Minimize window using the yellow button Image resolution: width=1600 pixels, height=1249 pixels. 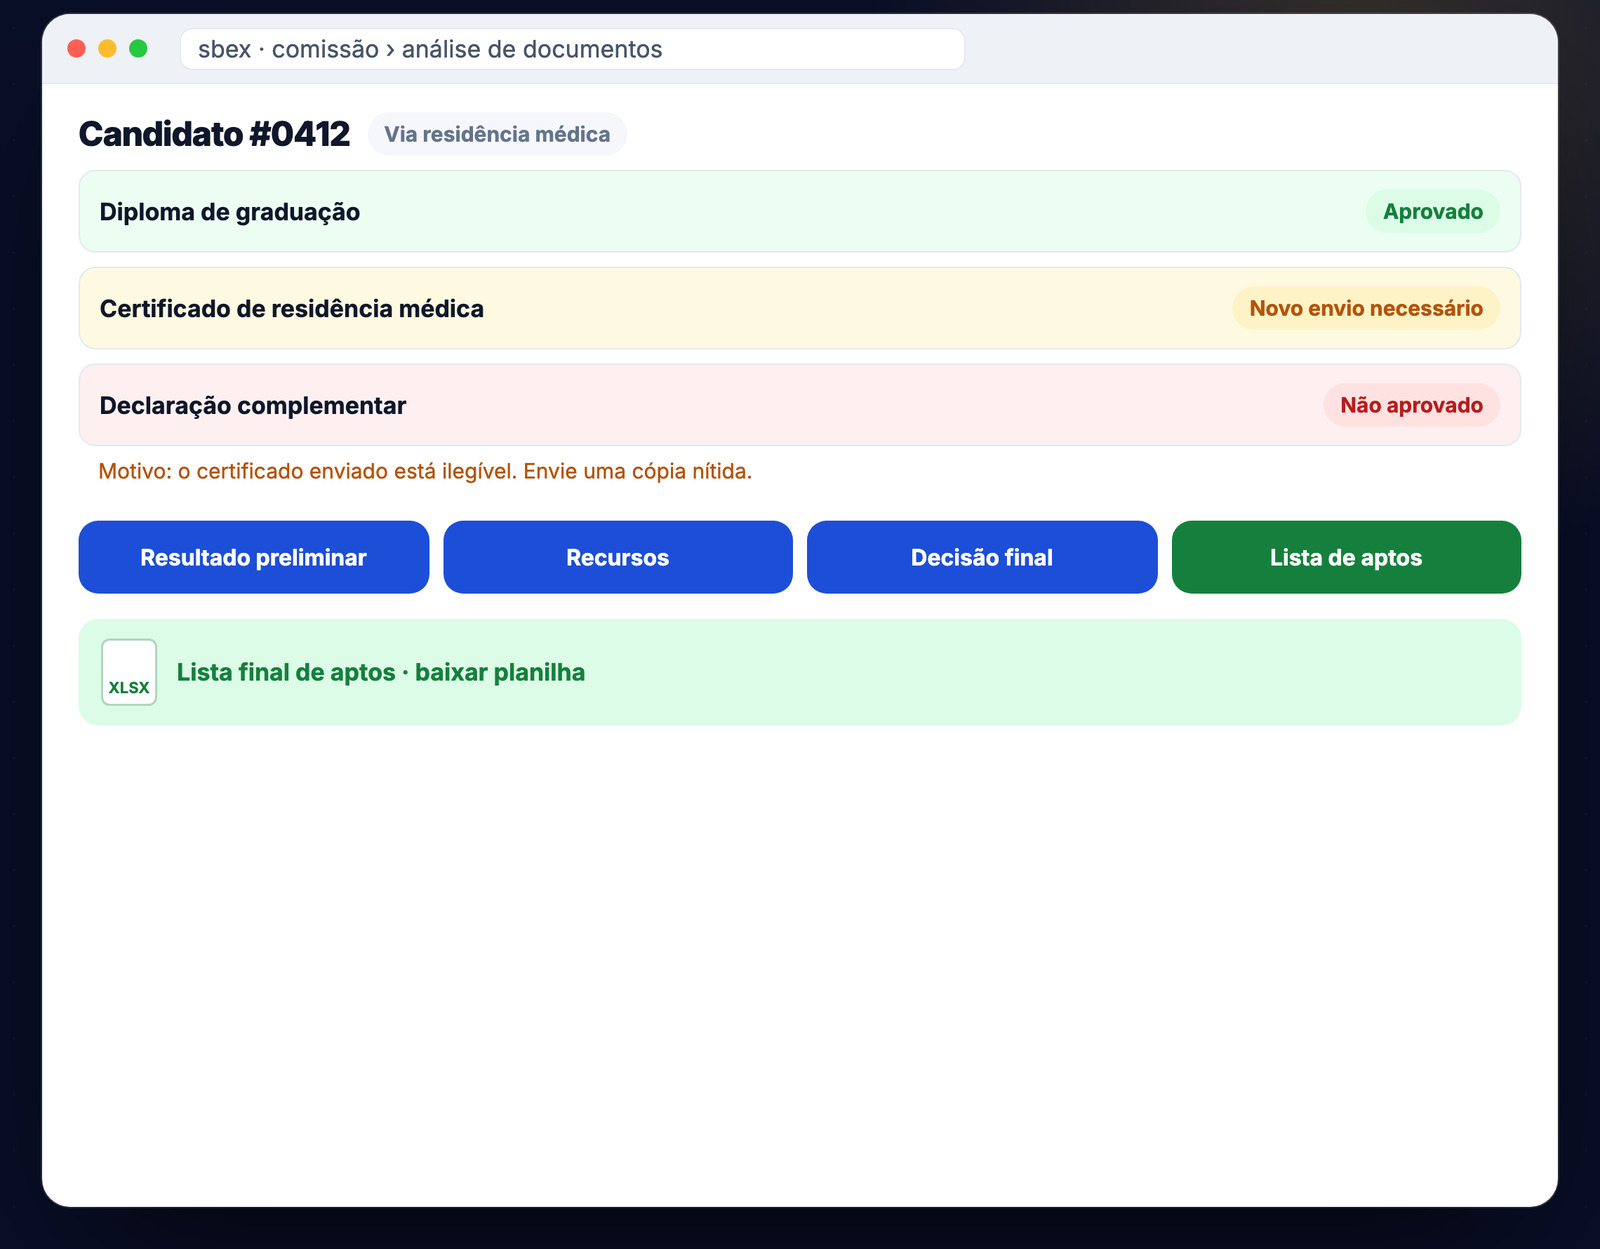107,48
